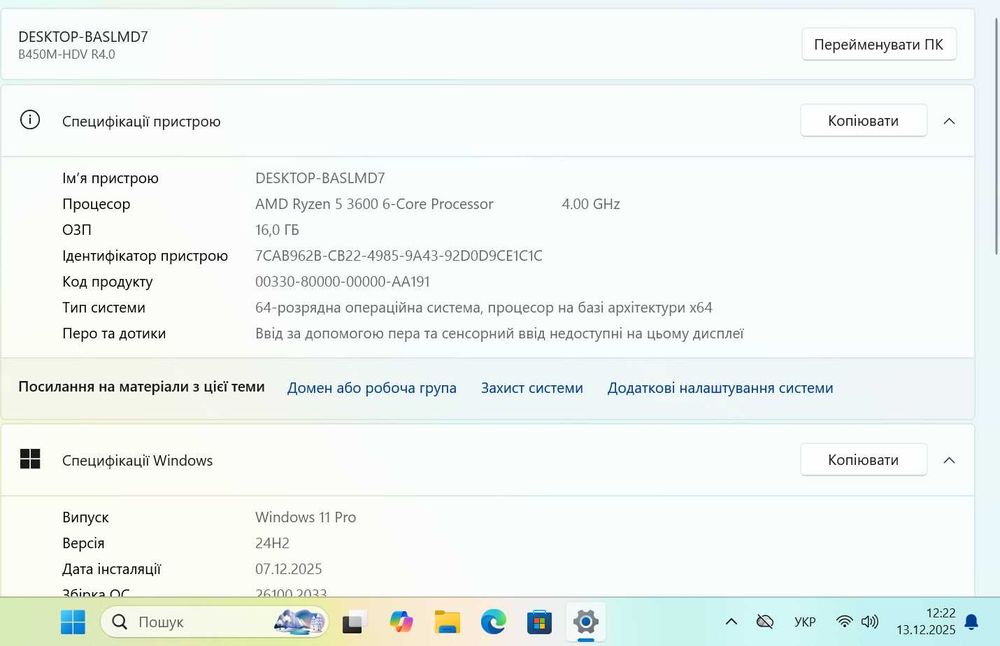Select the 64-розрядна операційна система text
Viewport: 1000px width, 646px height.
coord(483,307)
